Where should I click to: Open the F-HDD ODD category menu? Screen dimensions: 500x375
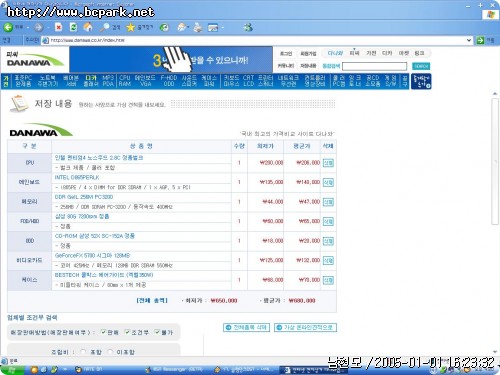click(x=169, y=81)
